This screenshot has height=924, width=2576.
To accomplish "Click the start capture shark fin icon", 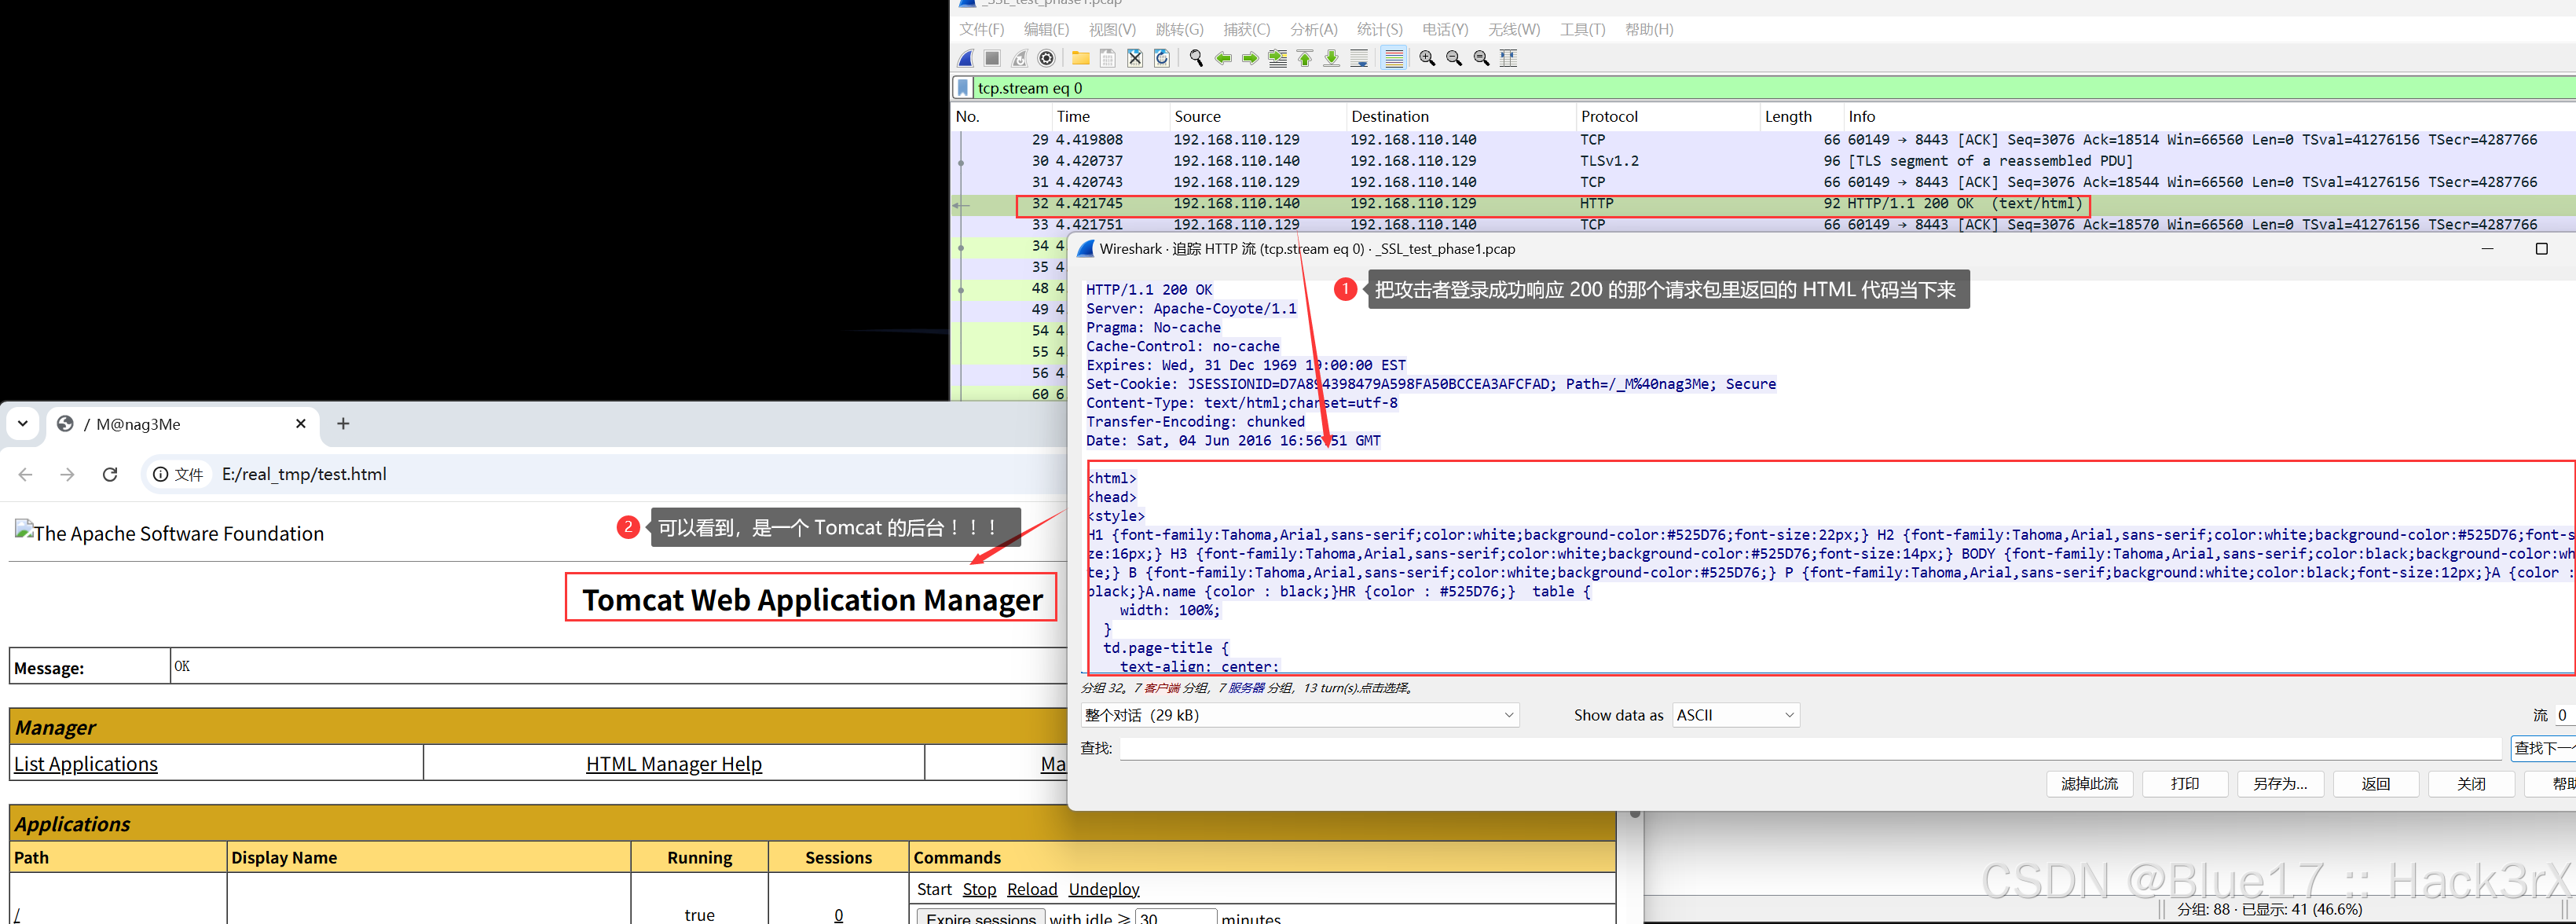I will [966, 58].
